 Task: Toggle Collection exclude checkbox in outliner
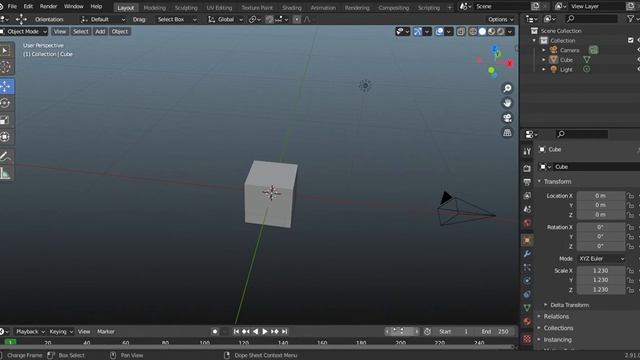(x=631, y=40)
